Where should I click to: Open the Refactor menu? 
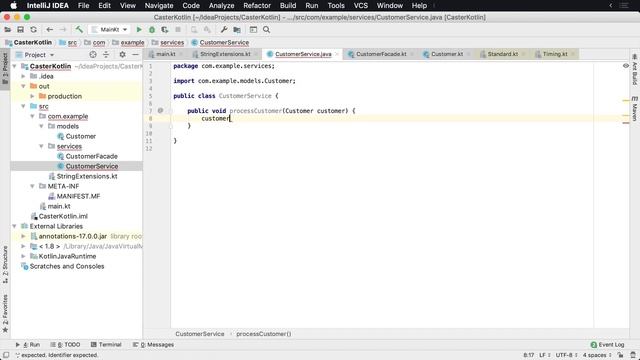[257, 6]
